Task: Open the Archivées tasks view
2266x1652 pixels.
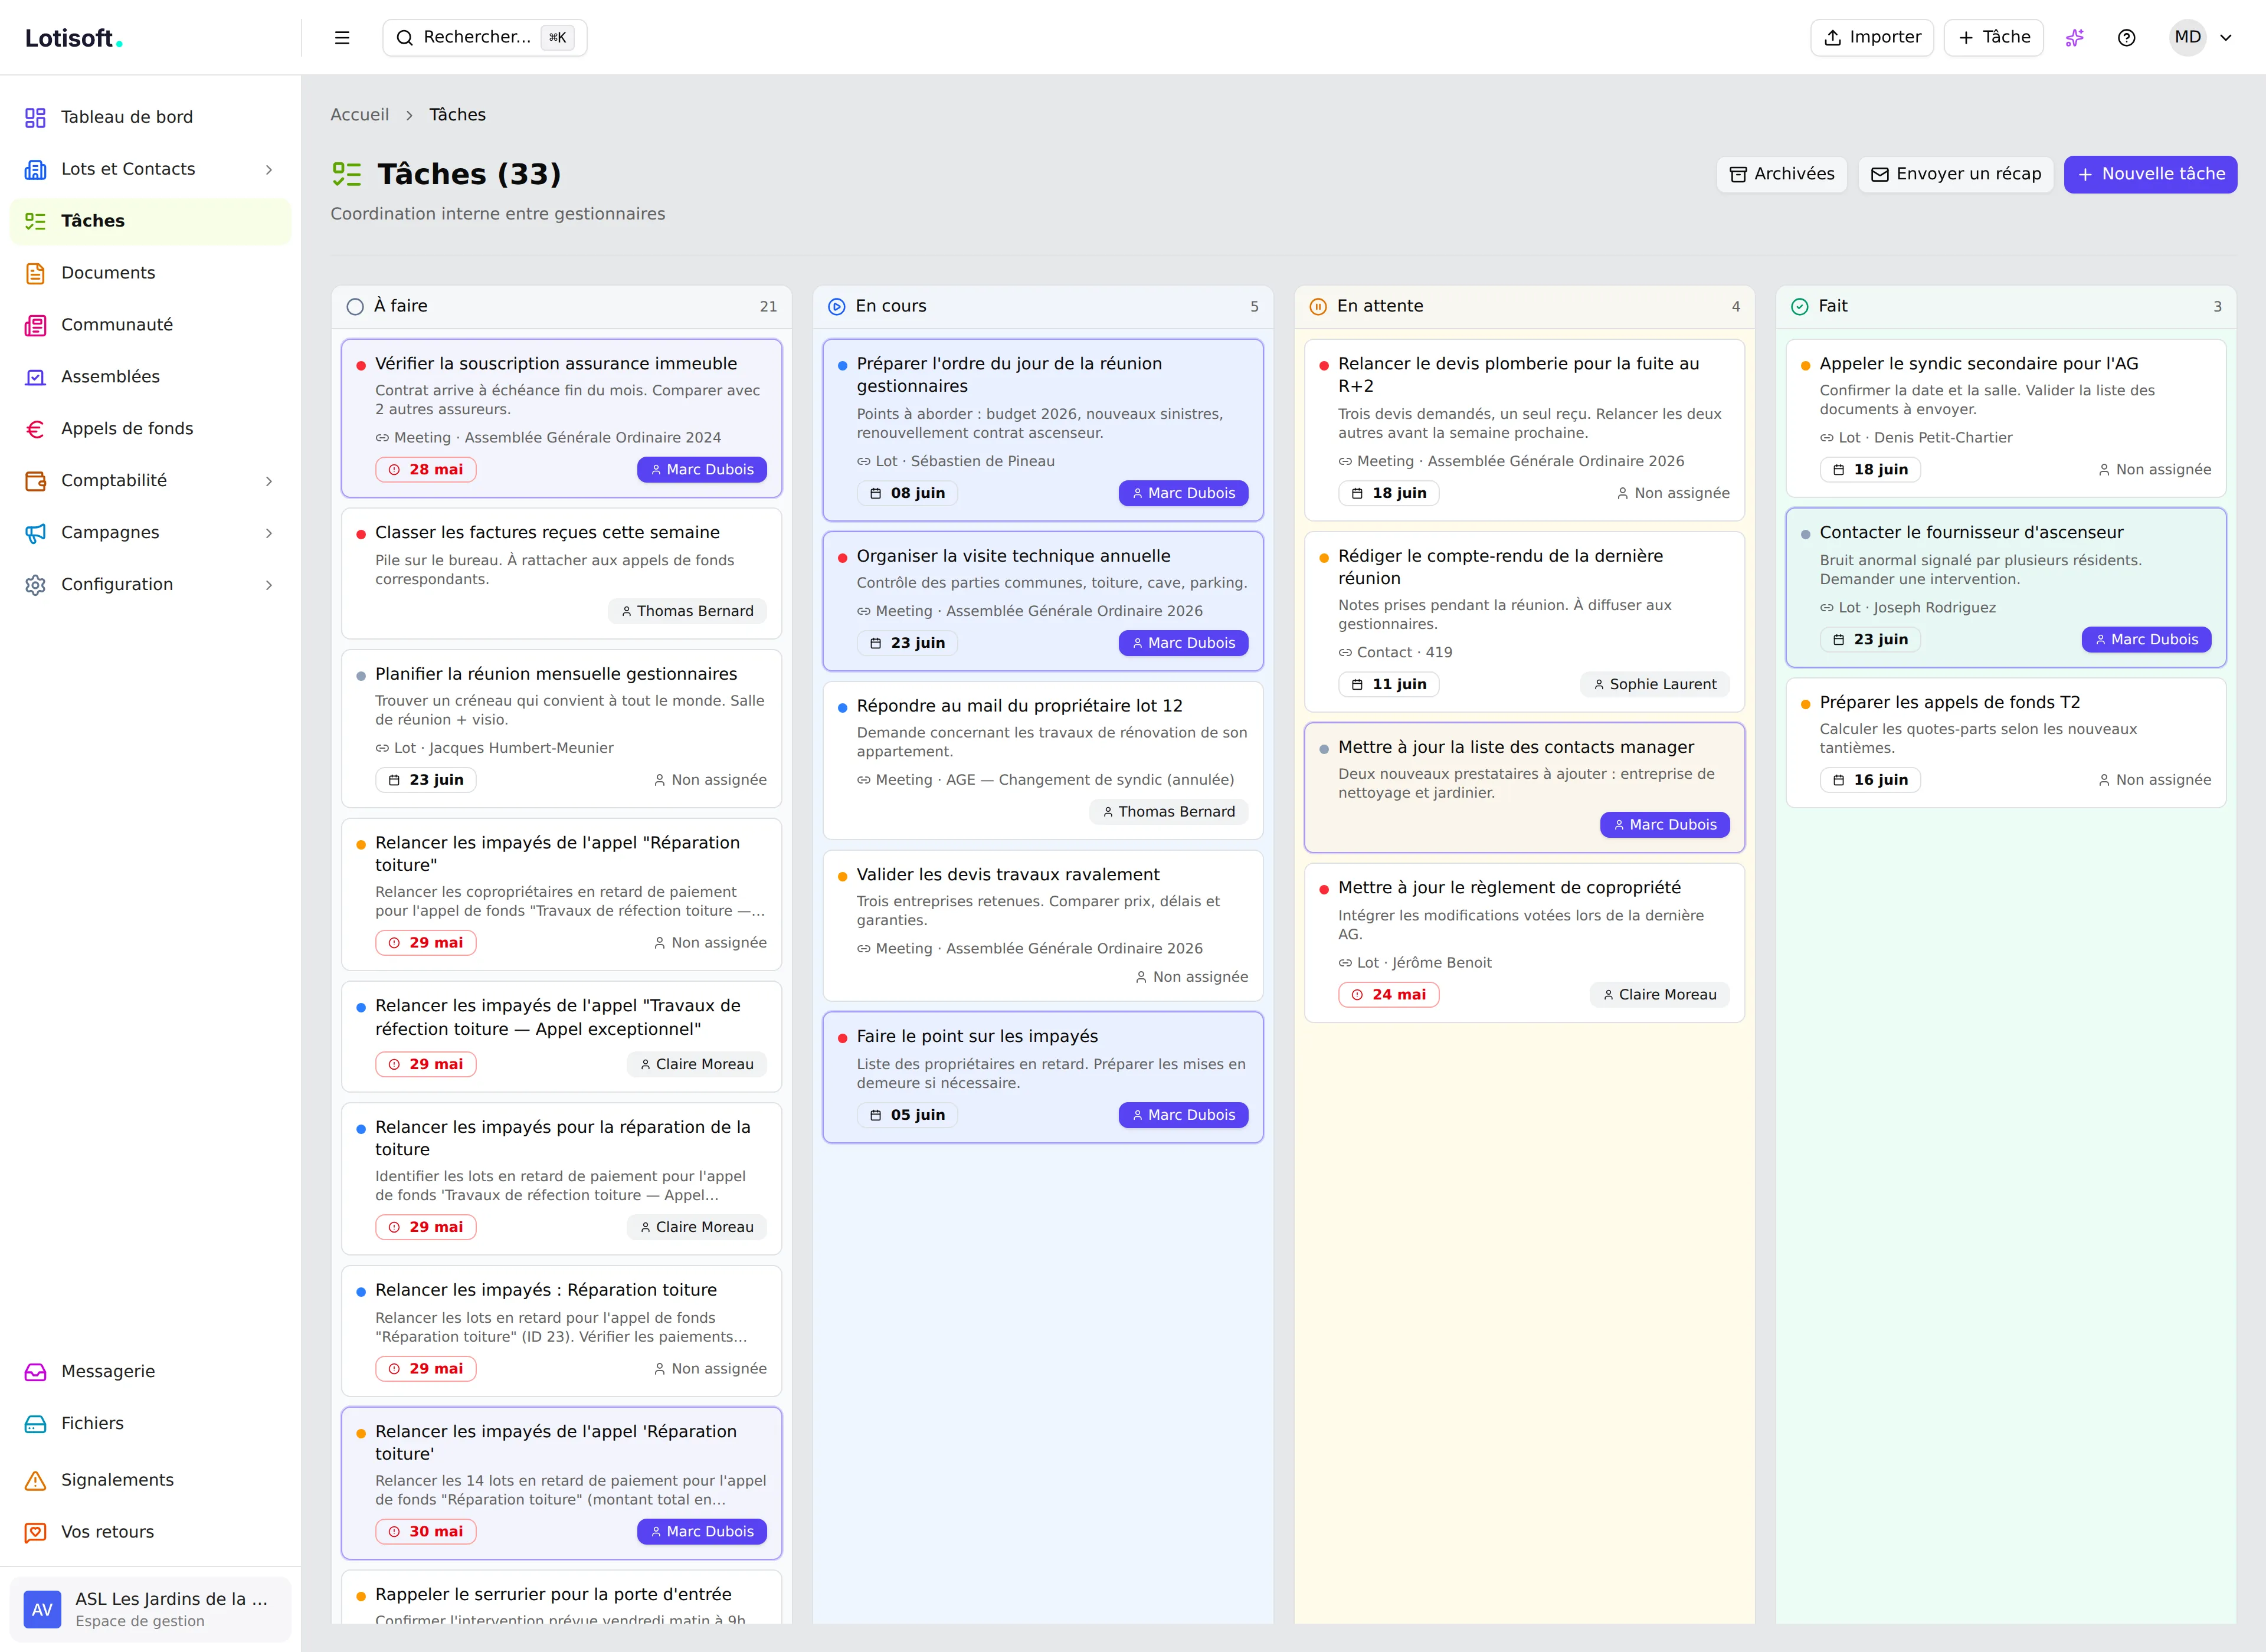Action: pyautogui.click(x=1782, y=174)
